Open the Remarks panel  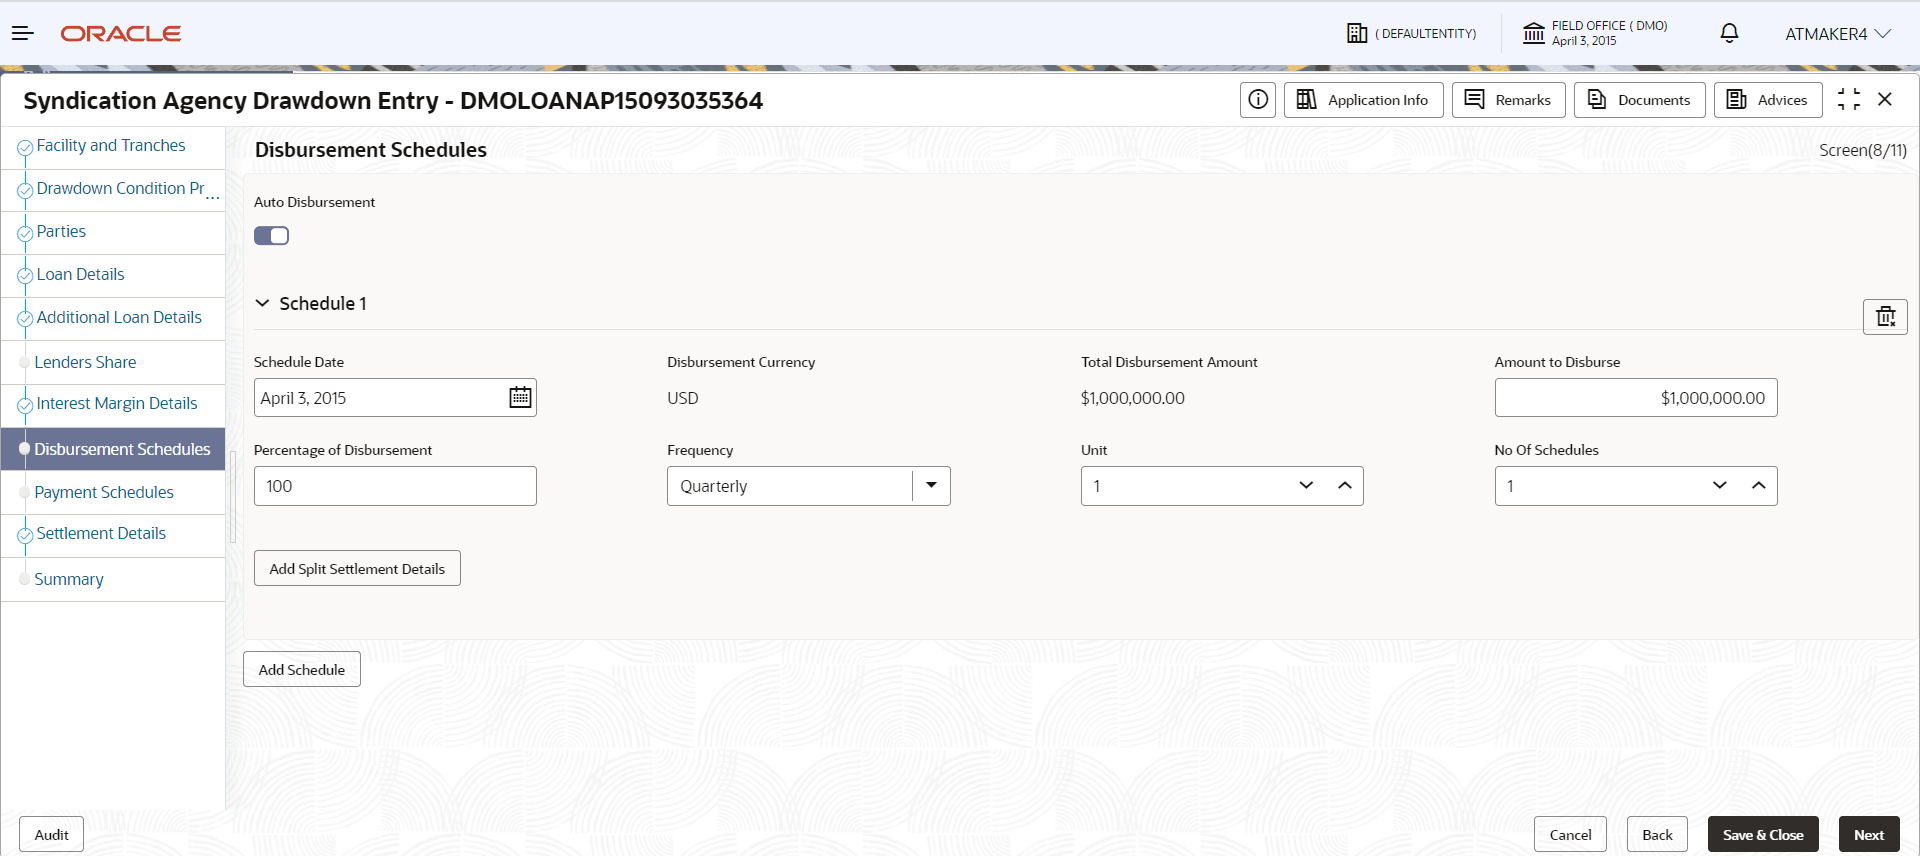point(1508,100)
